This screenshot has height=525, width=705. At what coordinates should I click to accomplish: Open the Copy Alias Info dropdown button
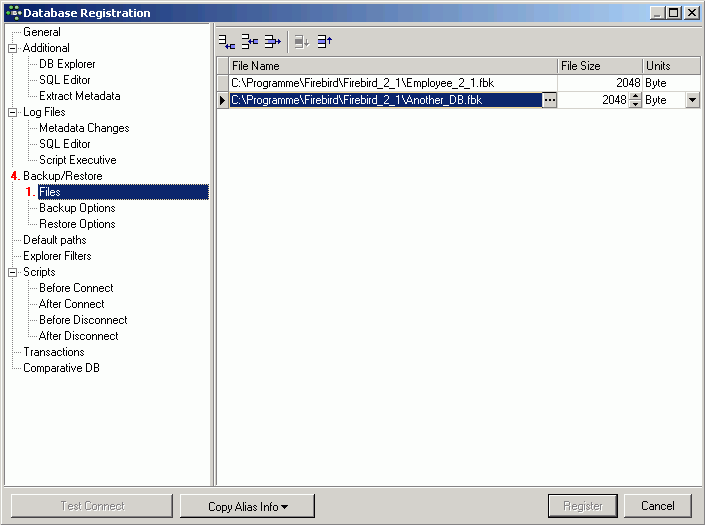(x=247, y=506)
